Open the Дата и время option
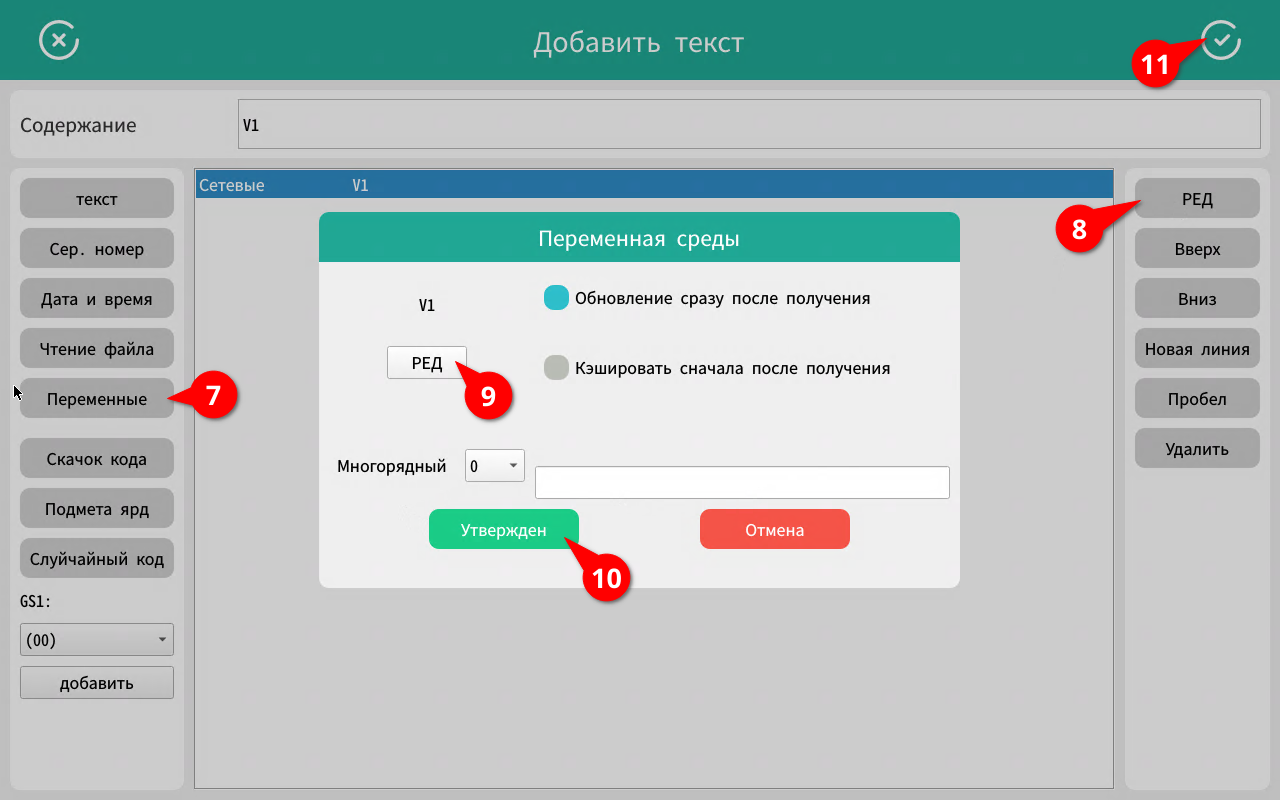Screen dimensions: 1280x800 pyautogui.click(x=97, y=299)
